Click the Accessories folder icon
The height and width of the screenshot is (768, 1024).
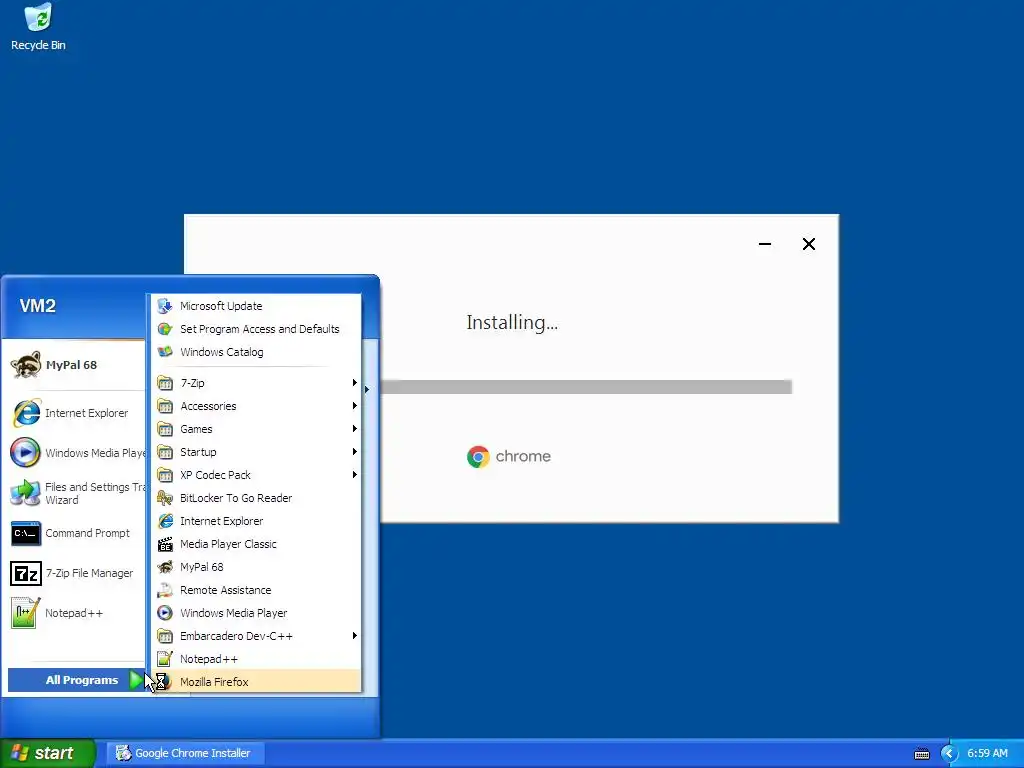165,406
